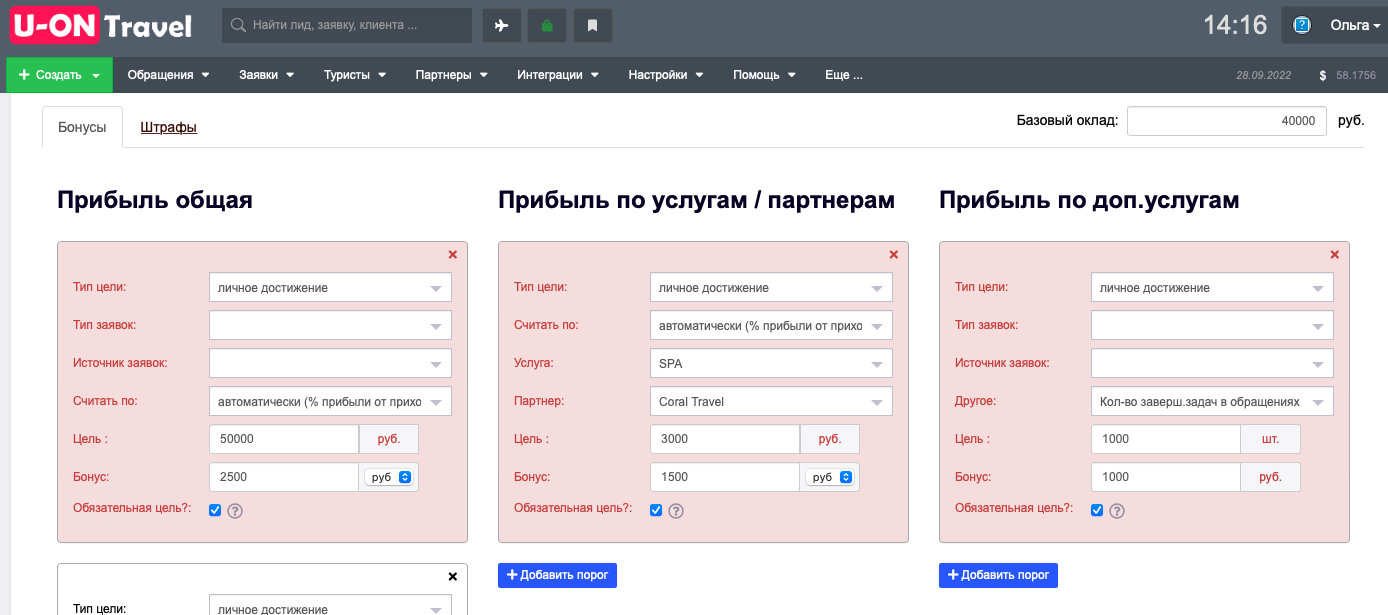Open the Еще ... menu

pyautogui.click(x=843, y=75)
